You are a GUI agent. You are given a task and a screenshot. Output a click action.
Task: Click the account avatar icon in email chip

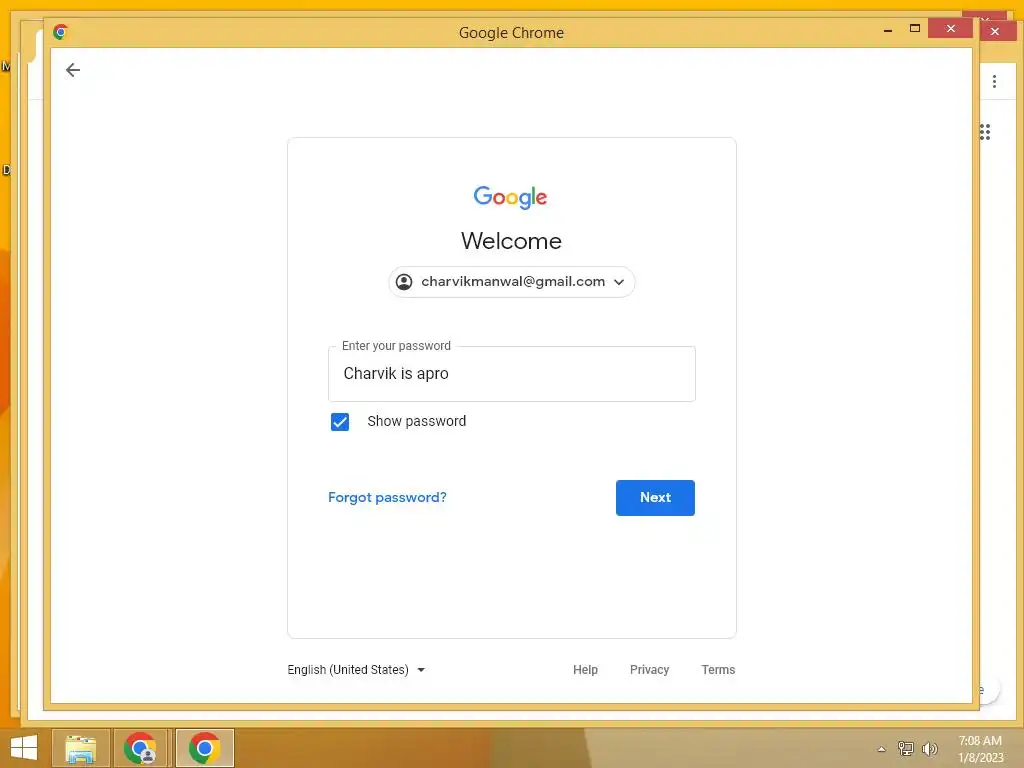[x=404, y=282]
